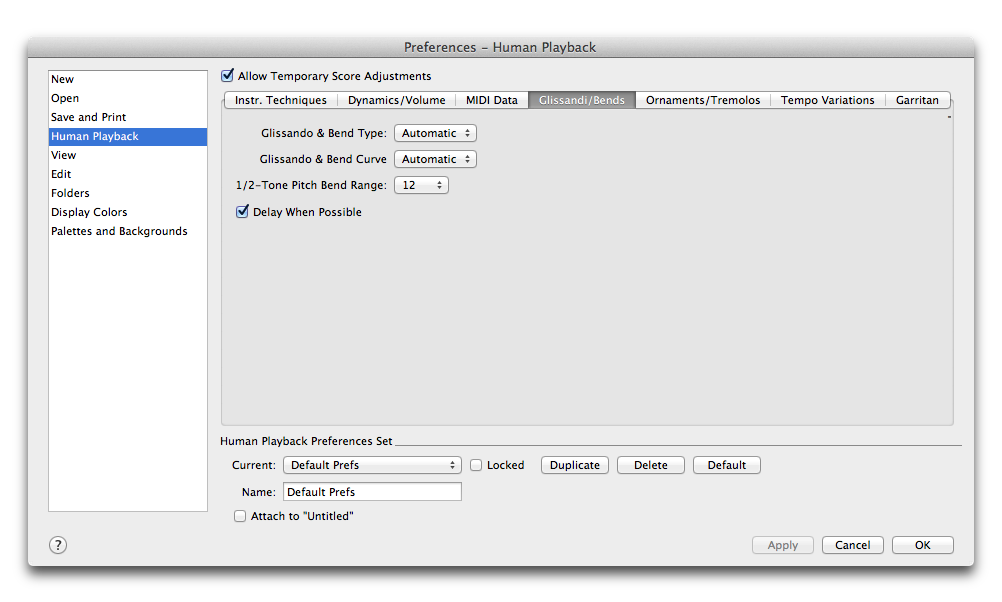Expand 1/2-Tone Pitch Bend Range dropdown

(x=421, y=185)
